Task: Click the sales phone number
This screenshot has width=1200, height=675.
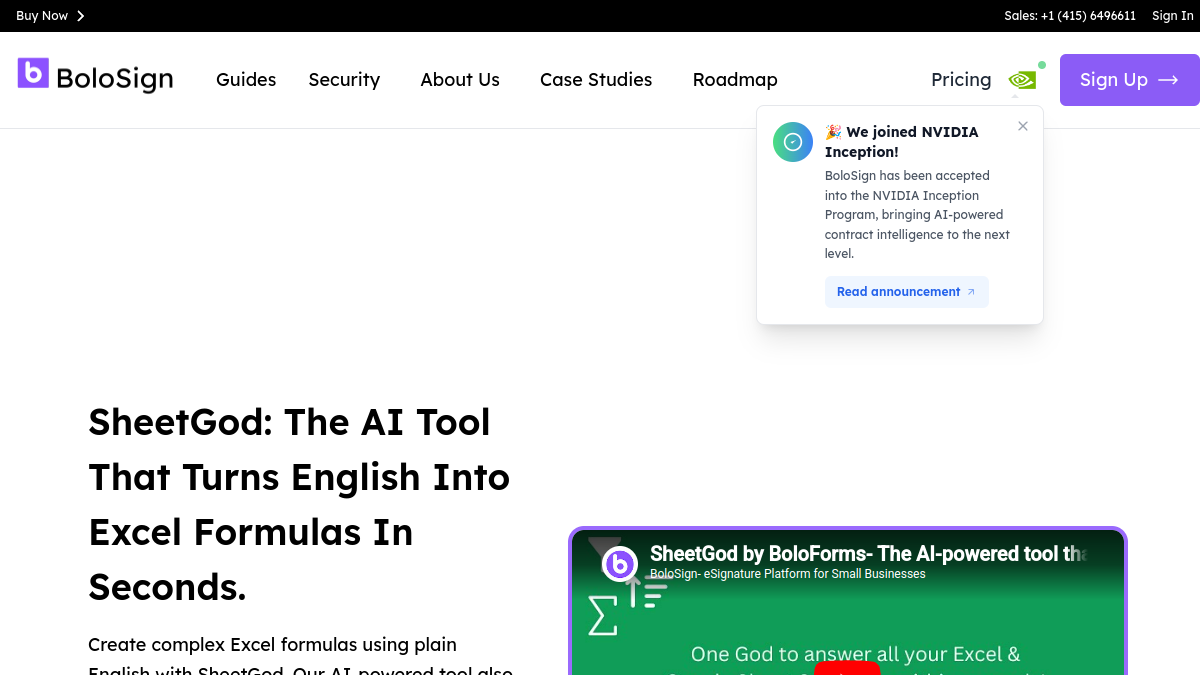Action: click(1070, 16)
